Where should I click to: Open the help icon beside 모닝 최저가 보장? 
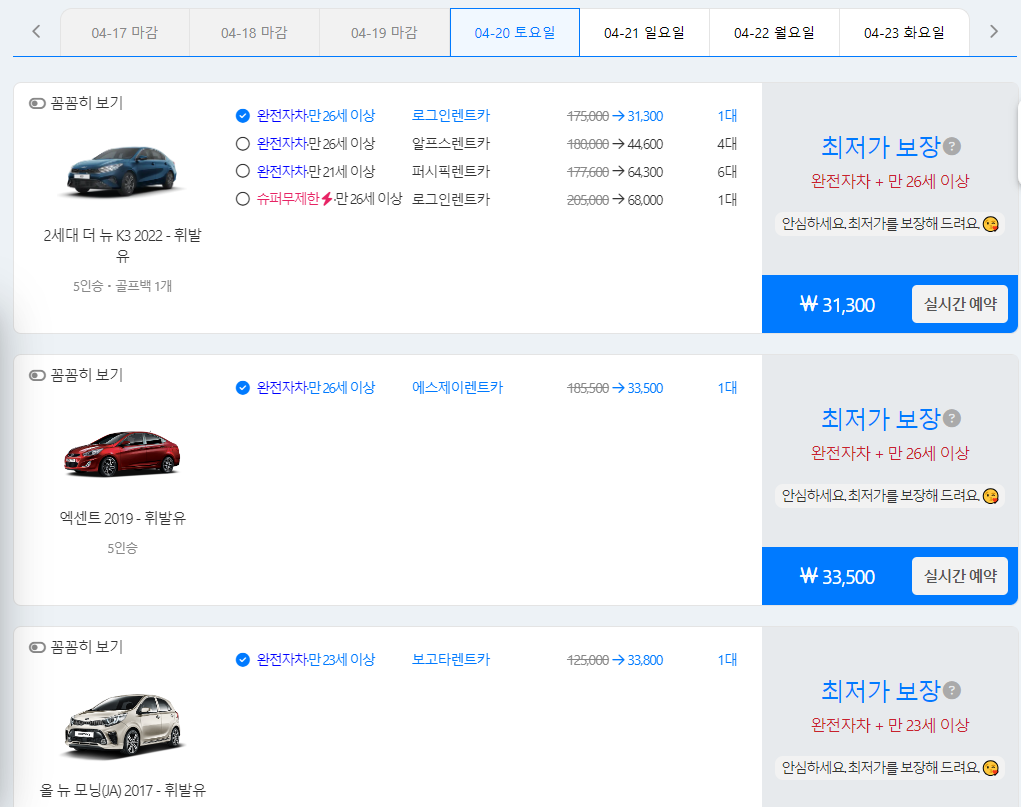(952, 690)
